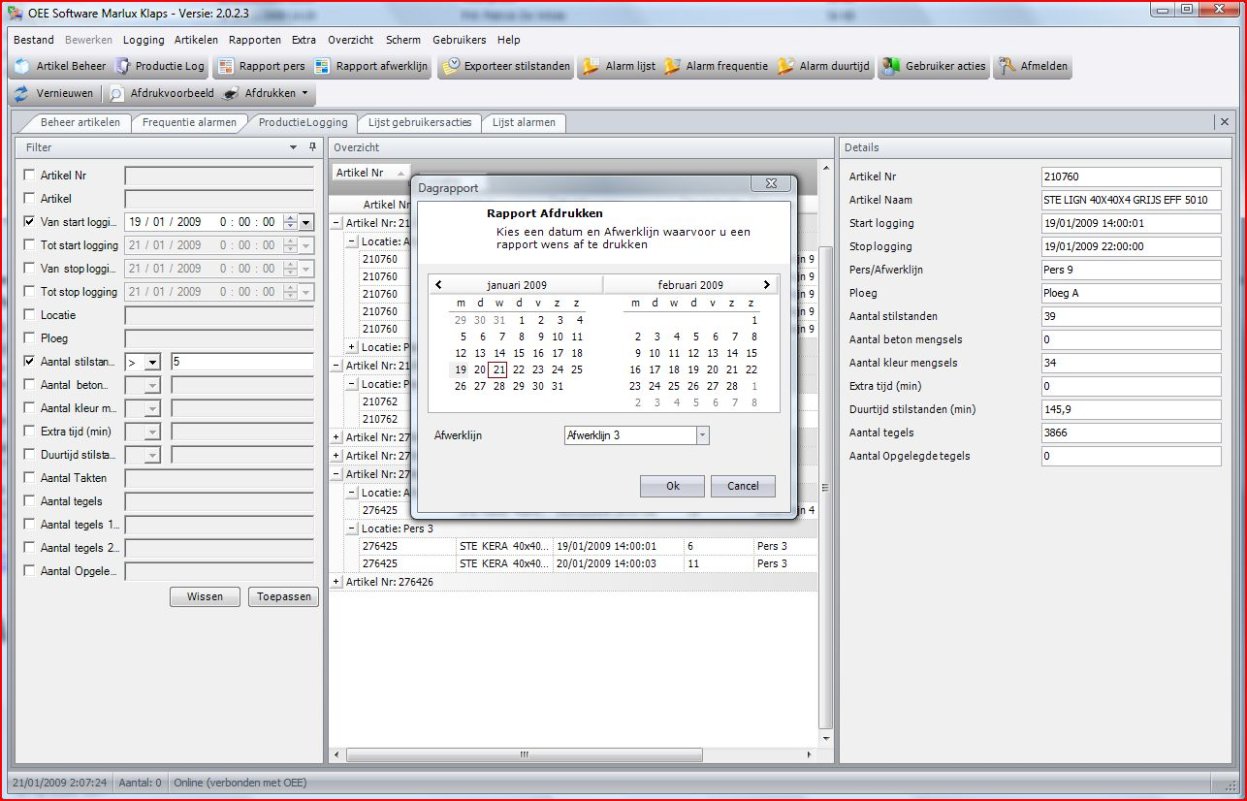Click the Afmelden logout icon
Viewport: 1247px width, 801px height.
tap(1006, 67)
